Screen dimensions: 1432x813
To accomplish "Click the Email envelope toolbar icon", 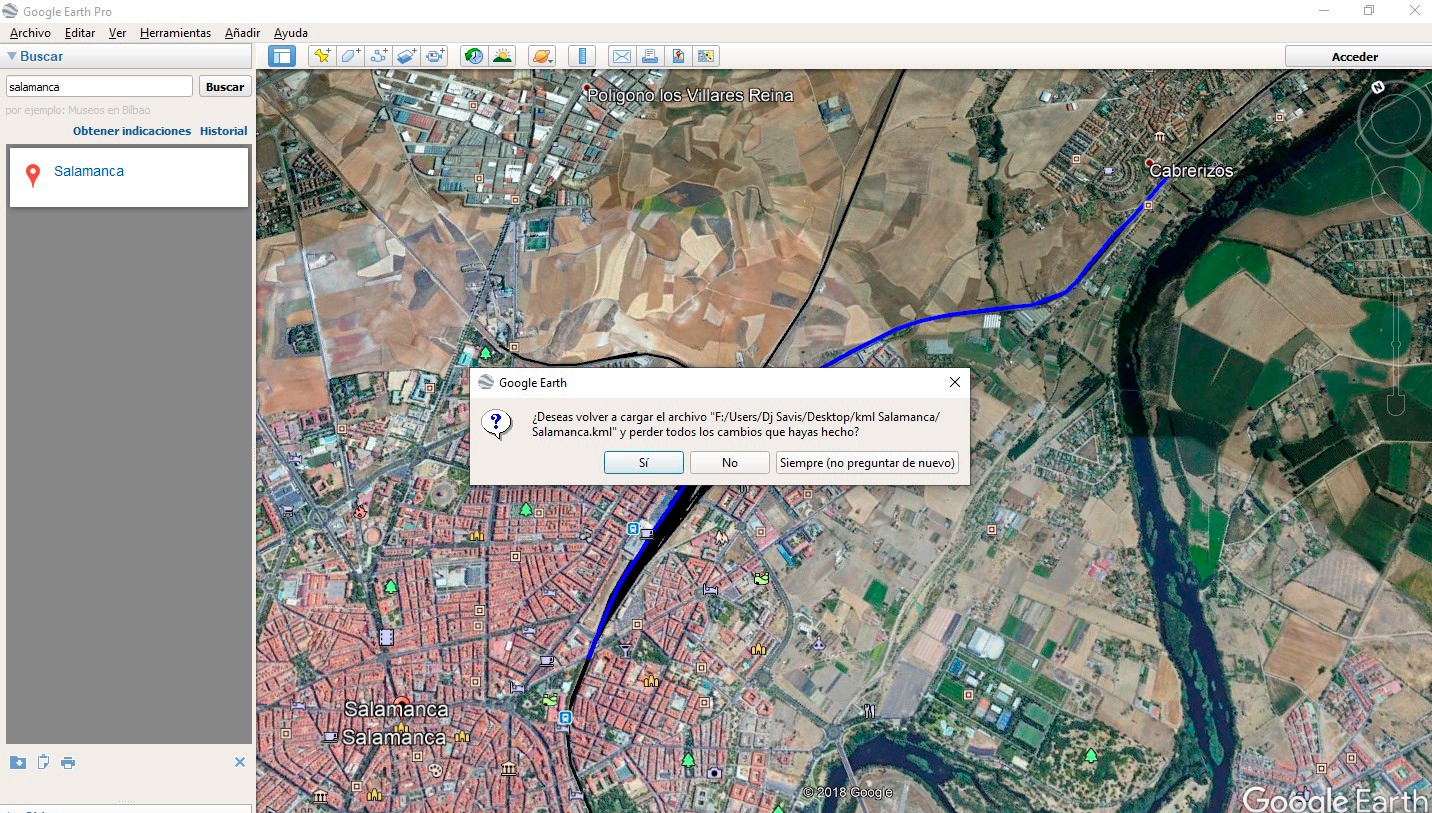I will coord(621,56).
